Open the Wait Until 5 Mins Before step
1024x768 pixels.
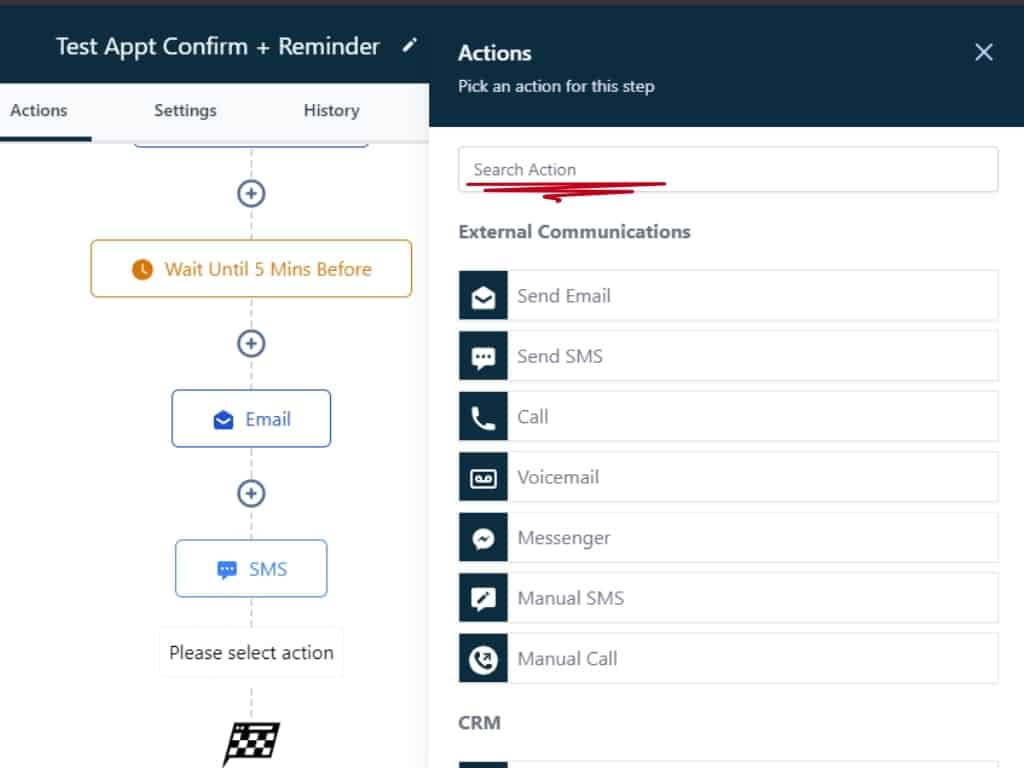(251, 269)
